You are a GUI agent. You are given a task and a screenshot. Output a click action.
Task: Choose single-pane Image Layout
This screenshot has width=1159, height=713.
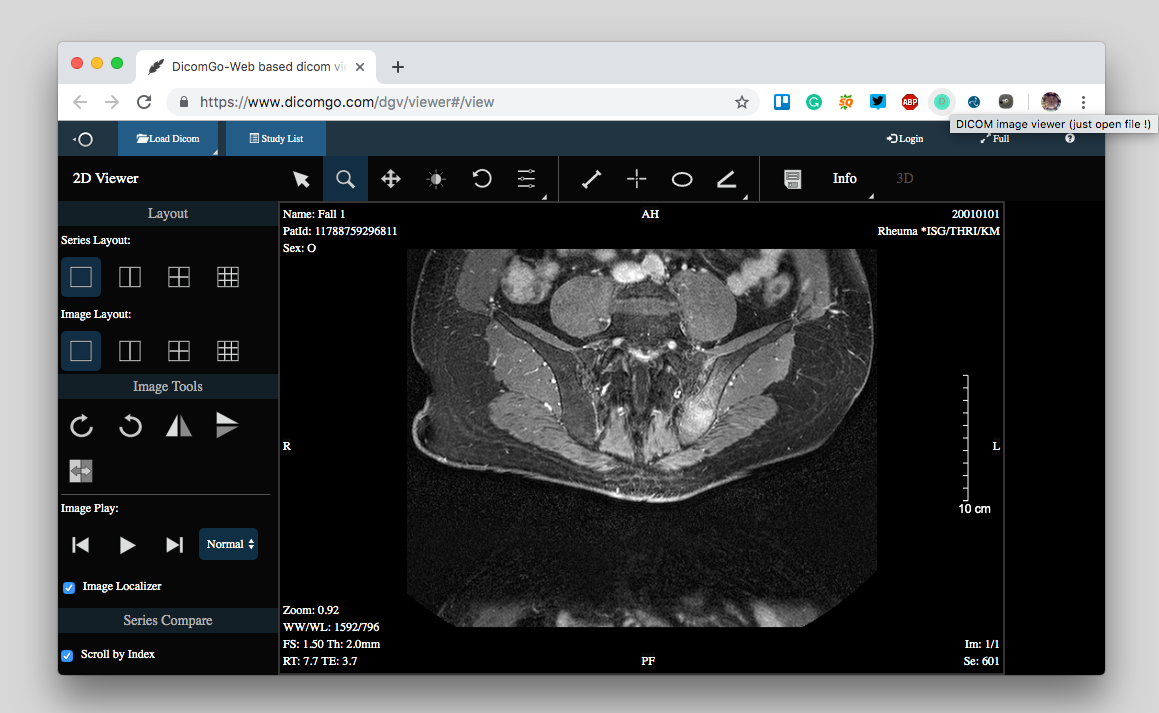pos(81,350)
